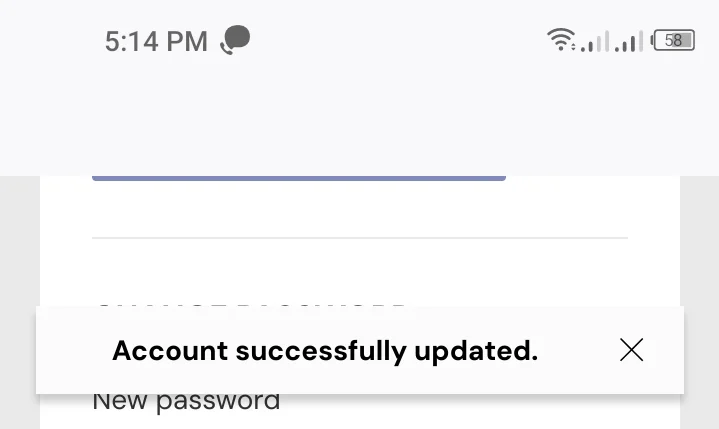This screenshot has height=429, width=719.
Task: Click white space between button and divider
Action: click(360, 209)
